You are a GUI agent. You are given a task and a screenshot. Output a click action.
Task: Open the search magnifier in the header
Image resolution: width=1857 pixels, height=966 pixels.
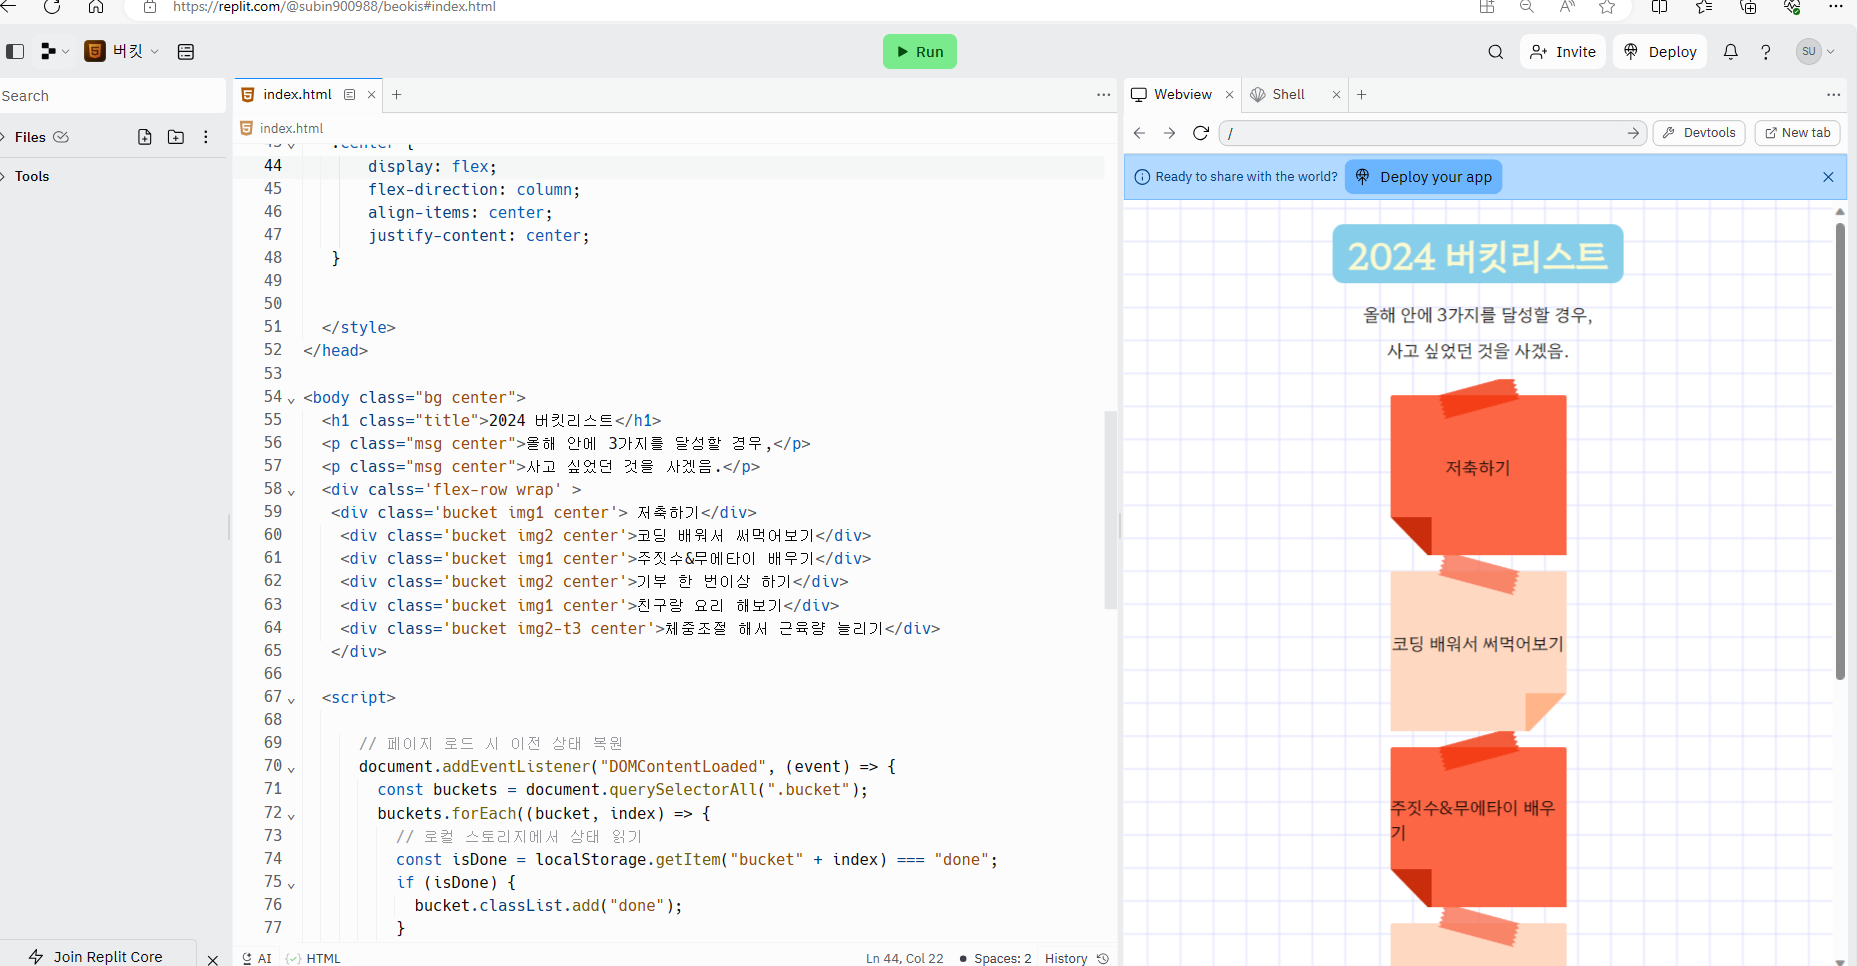[x=1496, y=52]
